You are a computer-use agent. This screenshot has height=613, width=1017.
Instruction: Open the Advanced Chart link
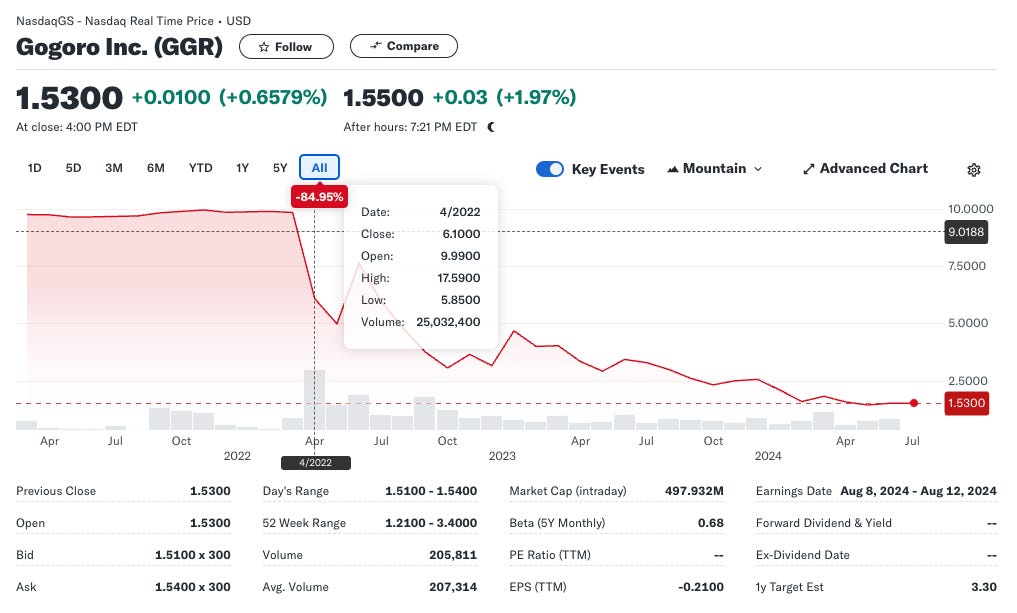click(865, 169)
